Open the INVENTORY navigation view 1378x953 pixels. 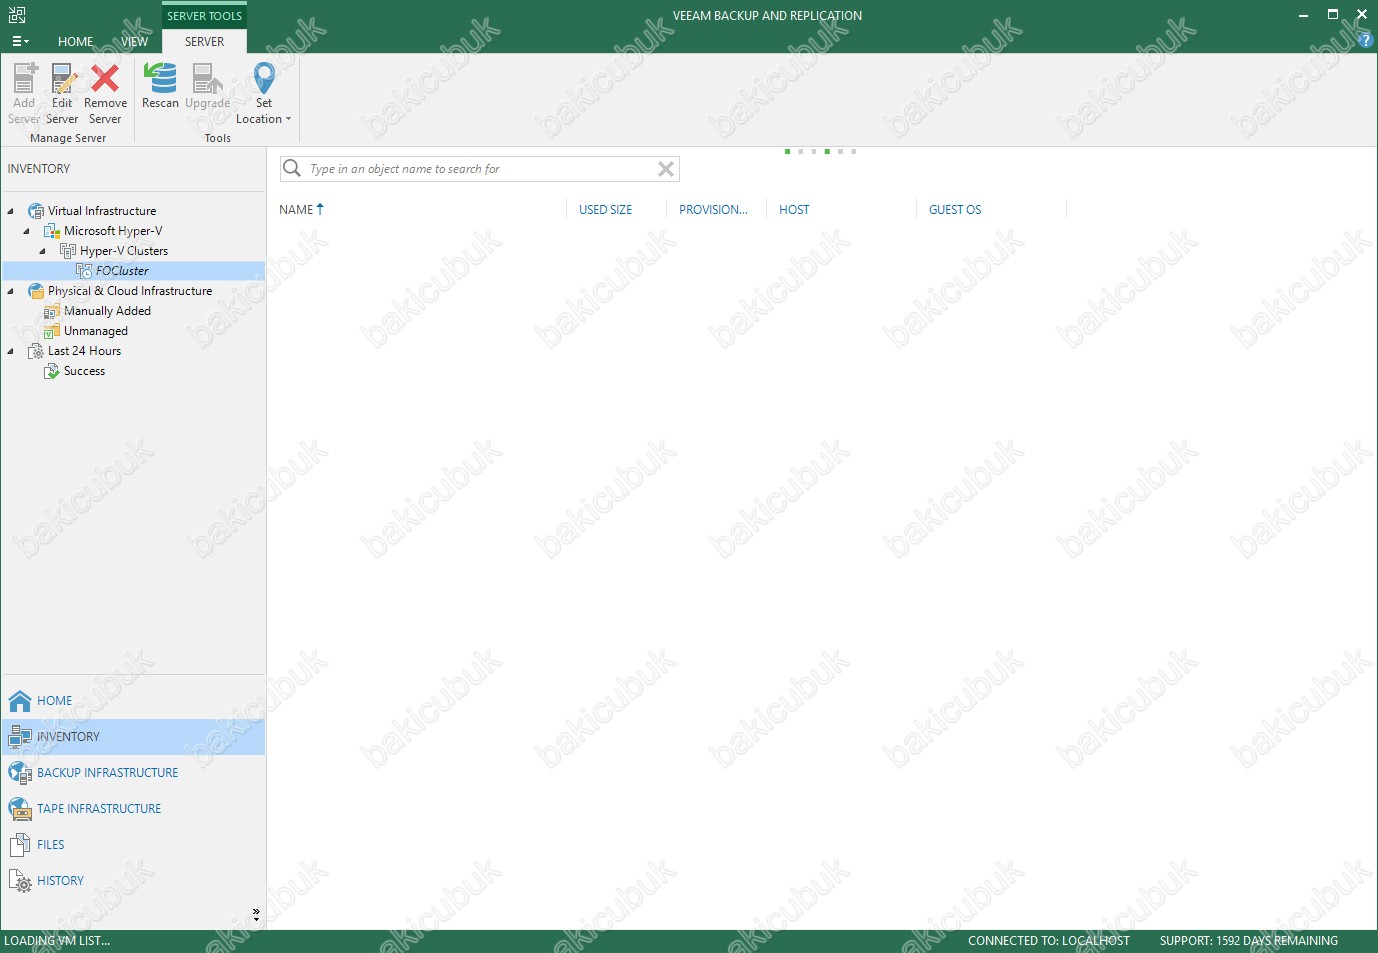(133, 737)
